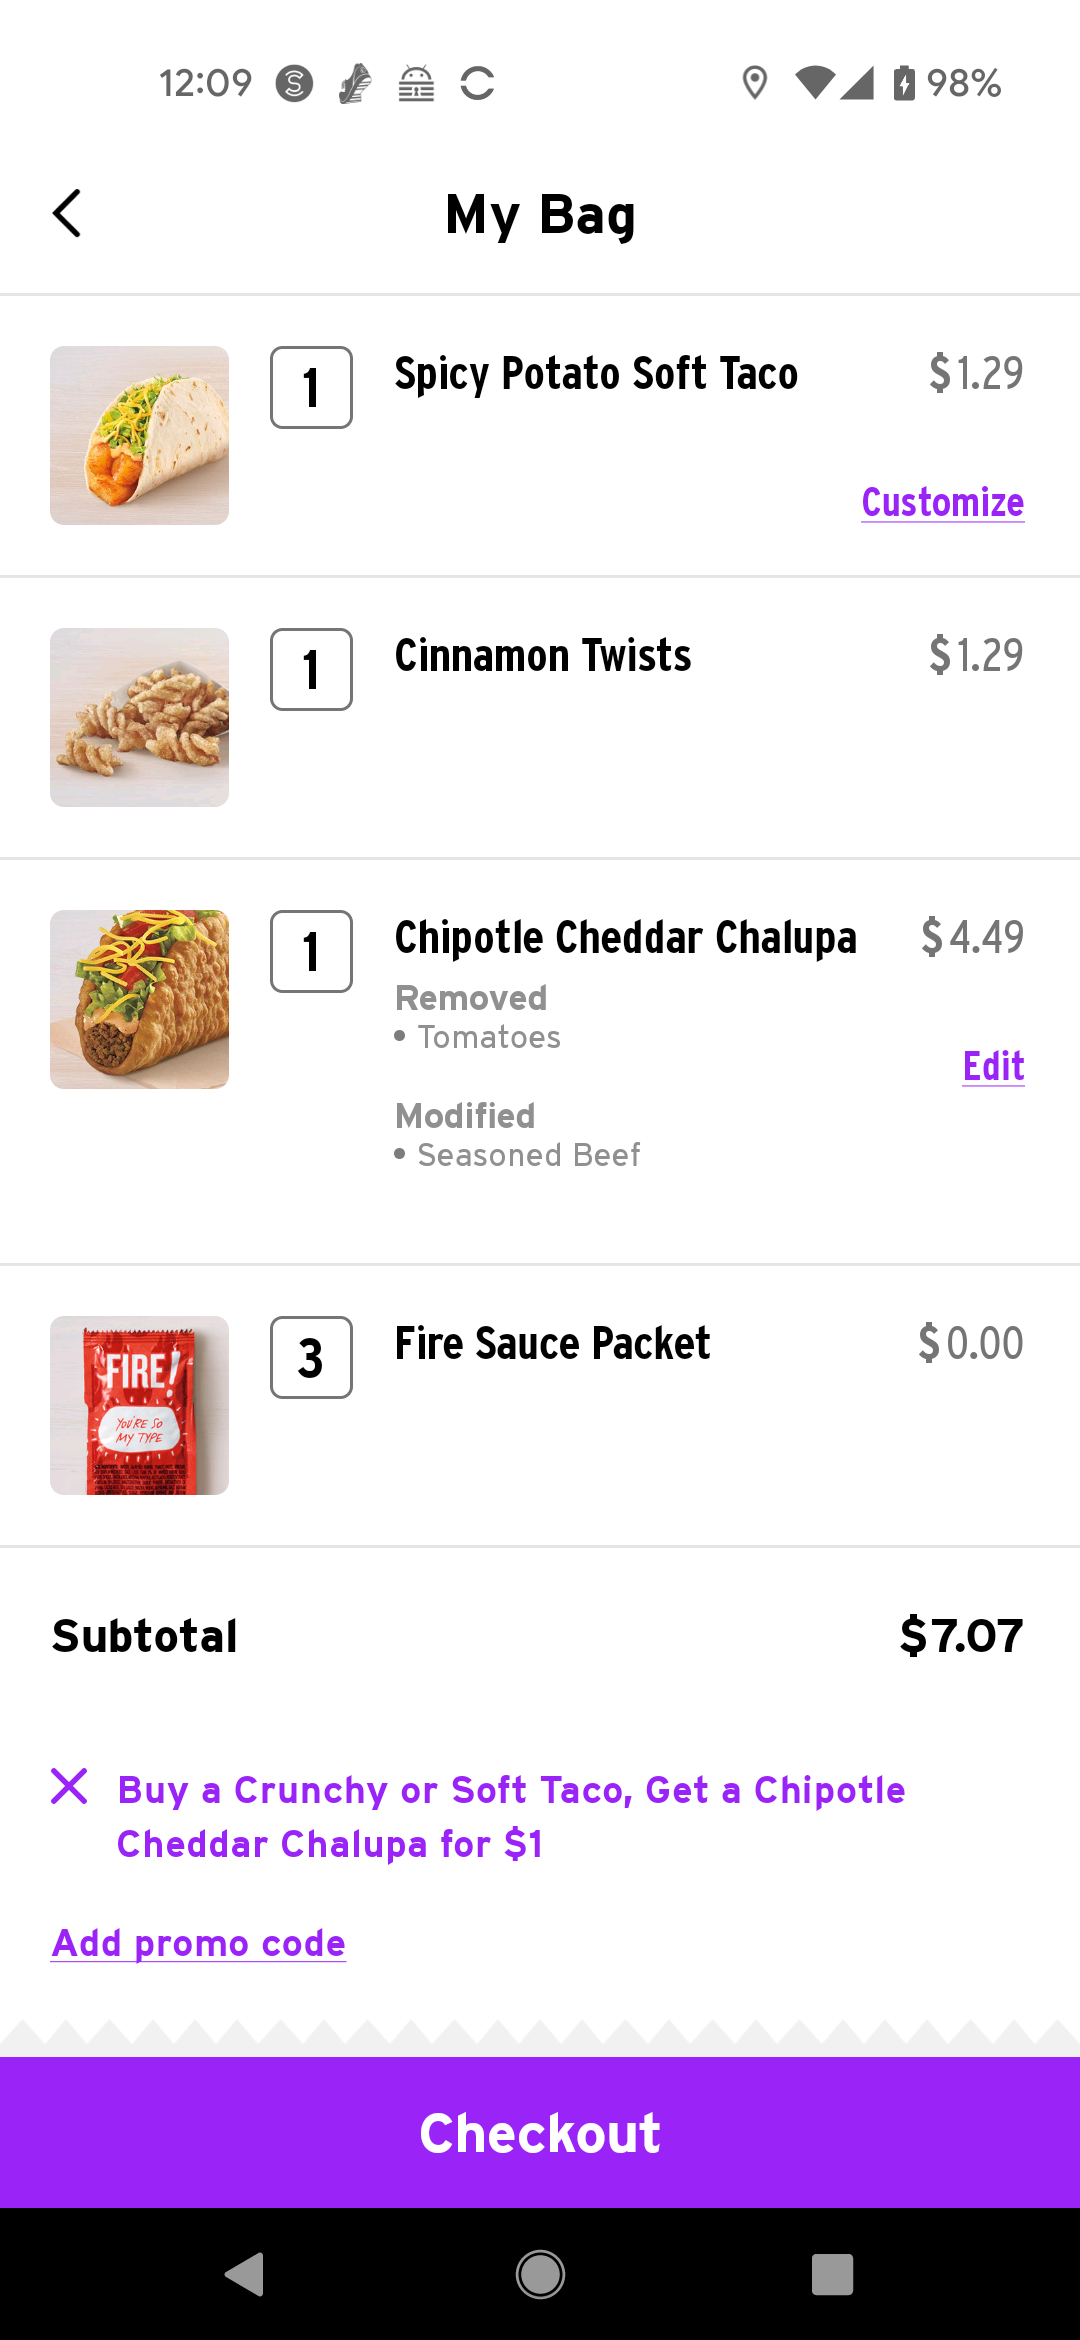
Task: Tap the Spicy Potato Soft Taco image
Action: (140, 436)
